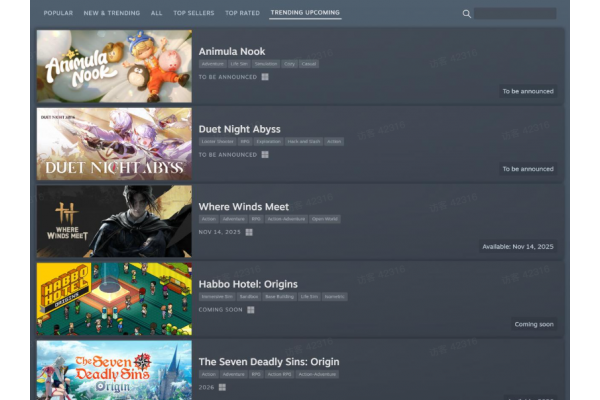Click the Action RPG tag
600x400 pixels.
[279, 374]
